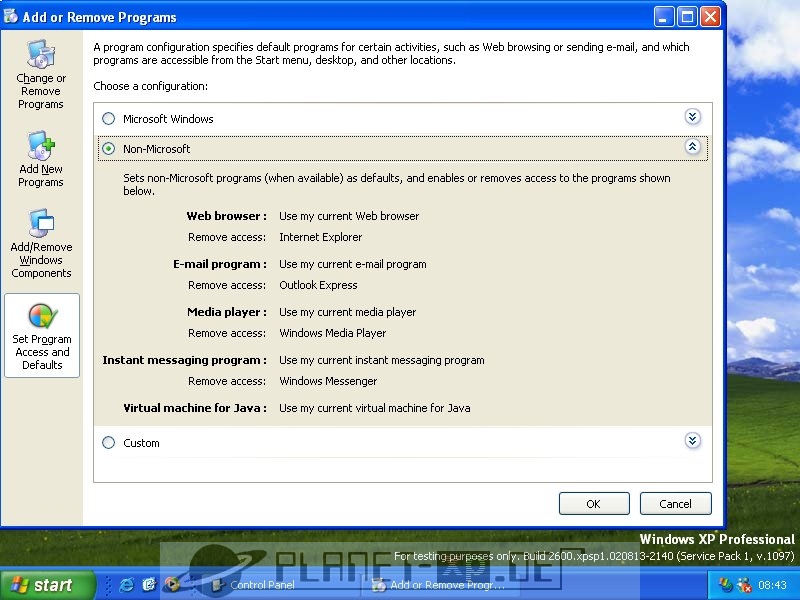Image resolution: width=800 pixels, height=600 pixels.
Task: Click "Windows Messenger" under Remove access
Action: (x=328, y=381)
